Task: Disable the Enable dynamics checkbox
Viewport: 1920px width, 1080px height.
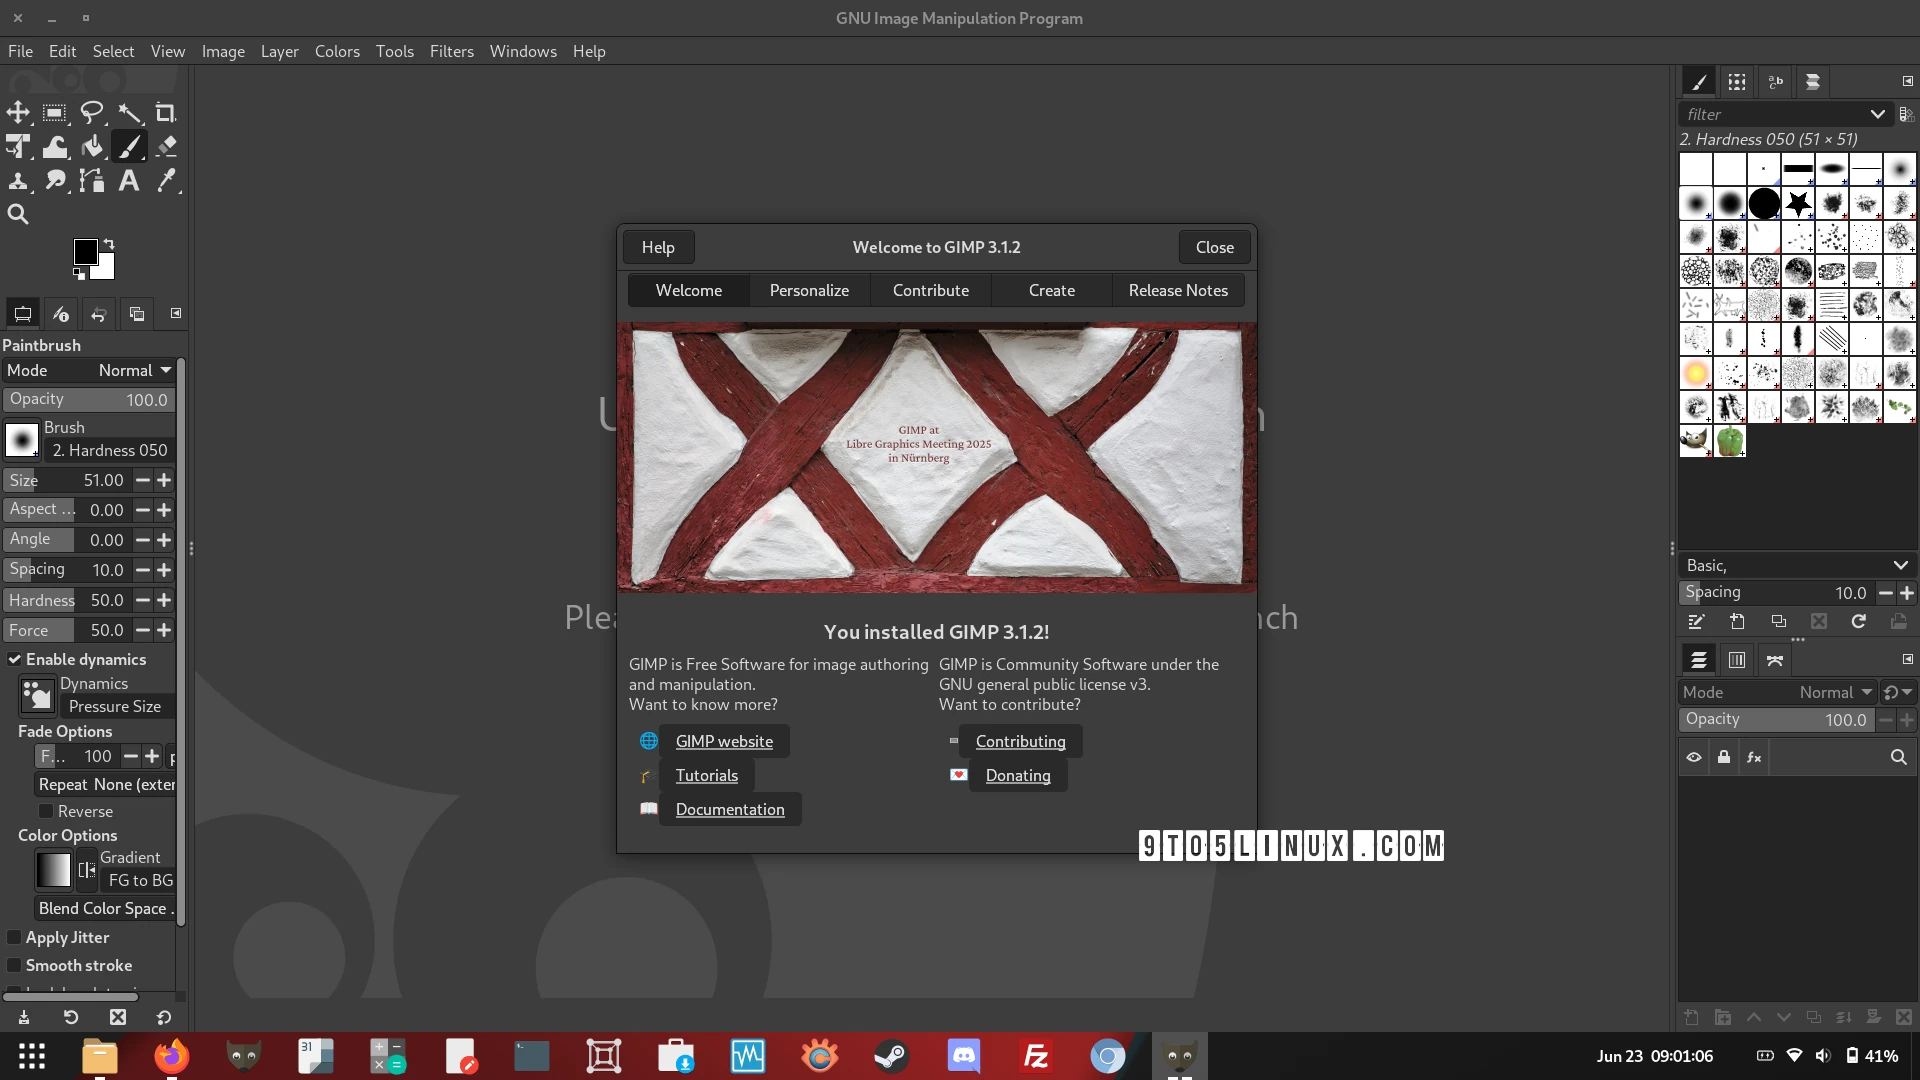Action: pos(15,660)
